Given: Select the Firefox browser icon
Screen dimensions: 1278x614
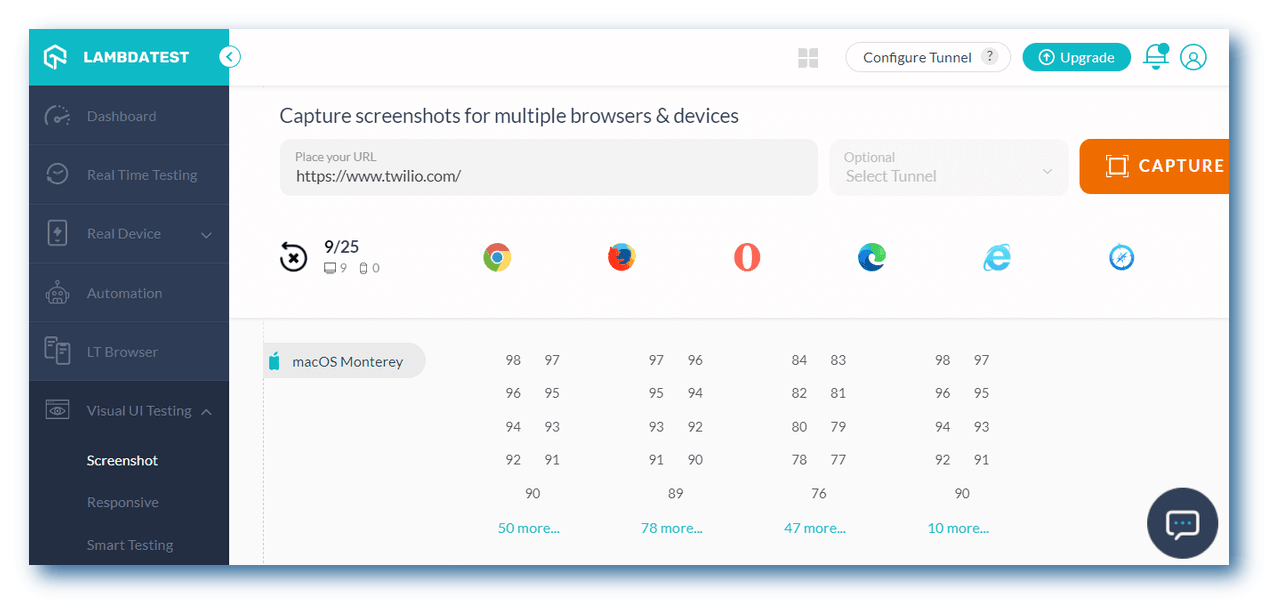Looking at the screenshot, I should tap(622, 258).
